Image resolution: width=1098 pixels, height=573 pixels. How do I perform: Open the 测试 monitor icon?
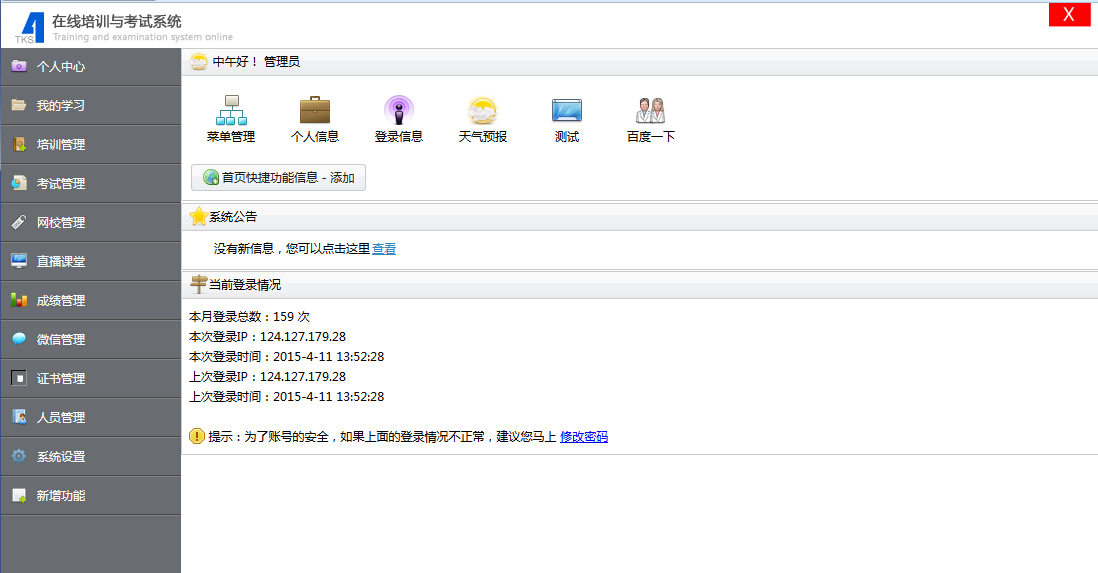[567, 110]
